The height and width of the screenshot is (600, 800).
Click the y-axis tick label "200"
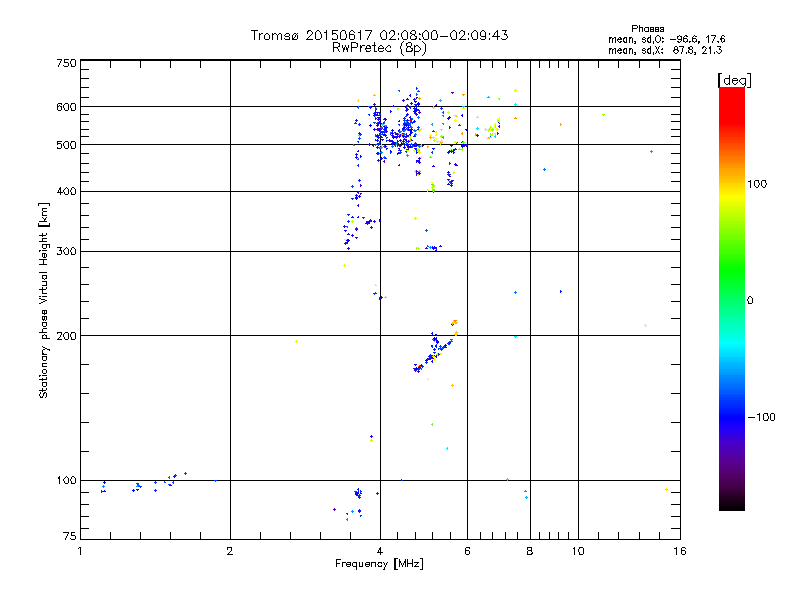[x=66, y=336]
